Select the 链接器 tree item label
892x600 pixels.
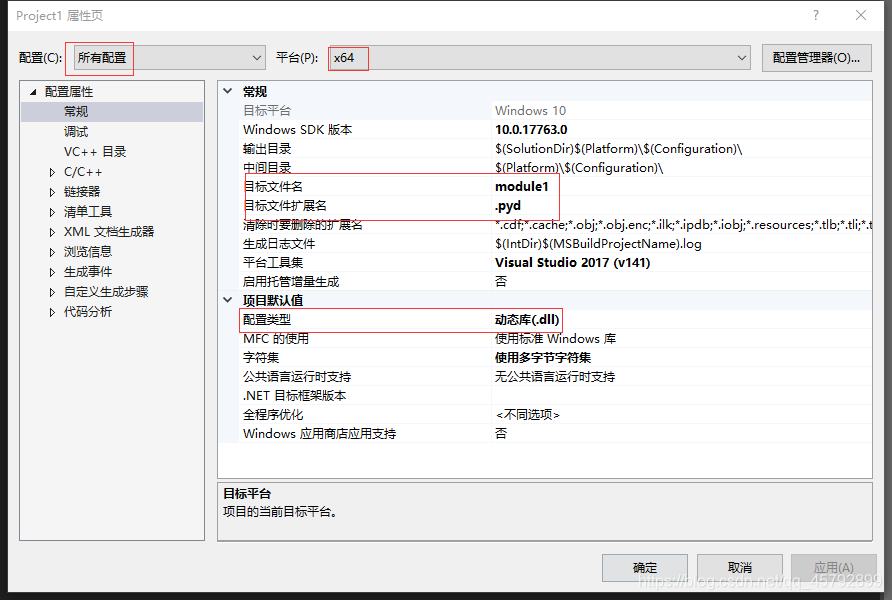click(x=82, y=192)
